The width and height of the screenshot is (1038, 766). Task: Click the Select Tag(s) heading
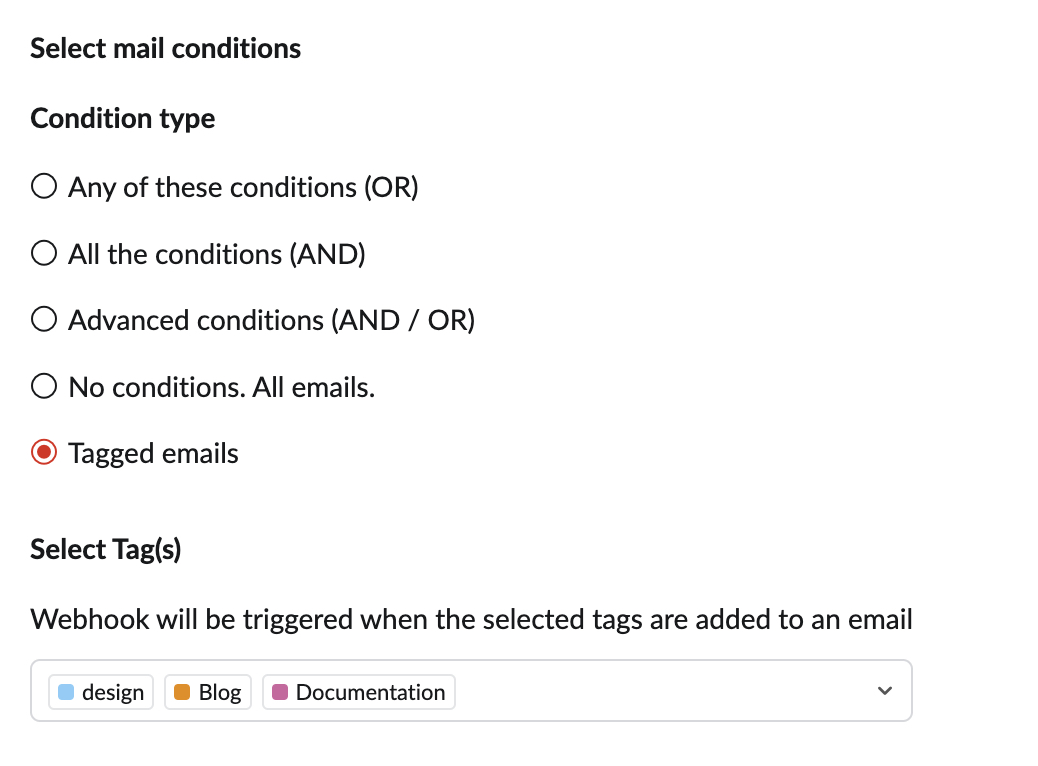(x=106, y=550)
